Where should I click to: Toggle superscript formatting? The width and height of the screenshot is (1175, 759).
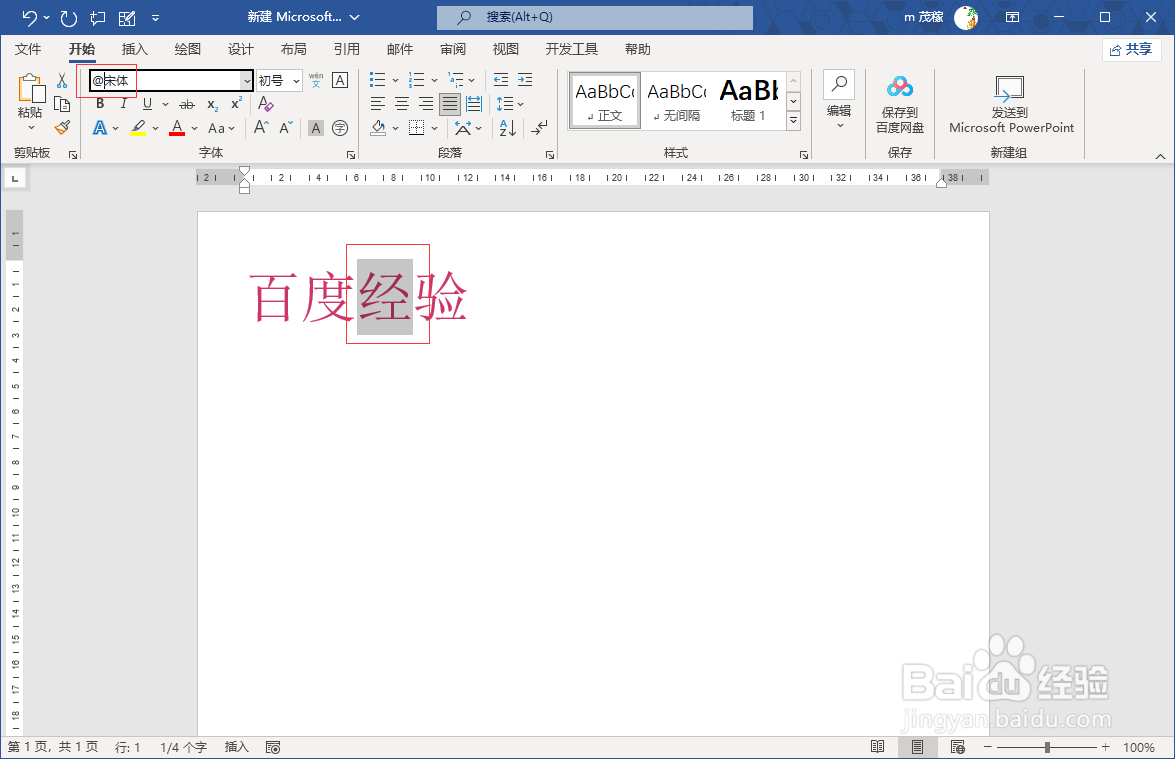[237, 104]
